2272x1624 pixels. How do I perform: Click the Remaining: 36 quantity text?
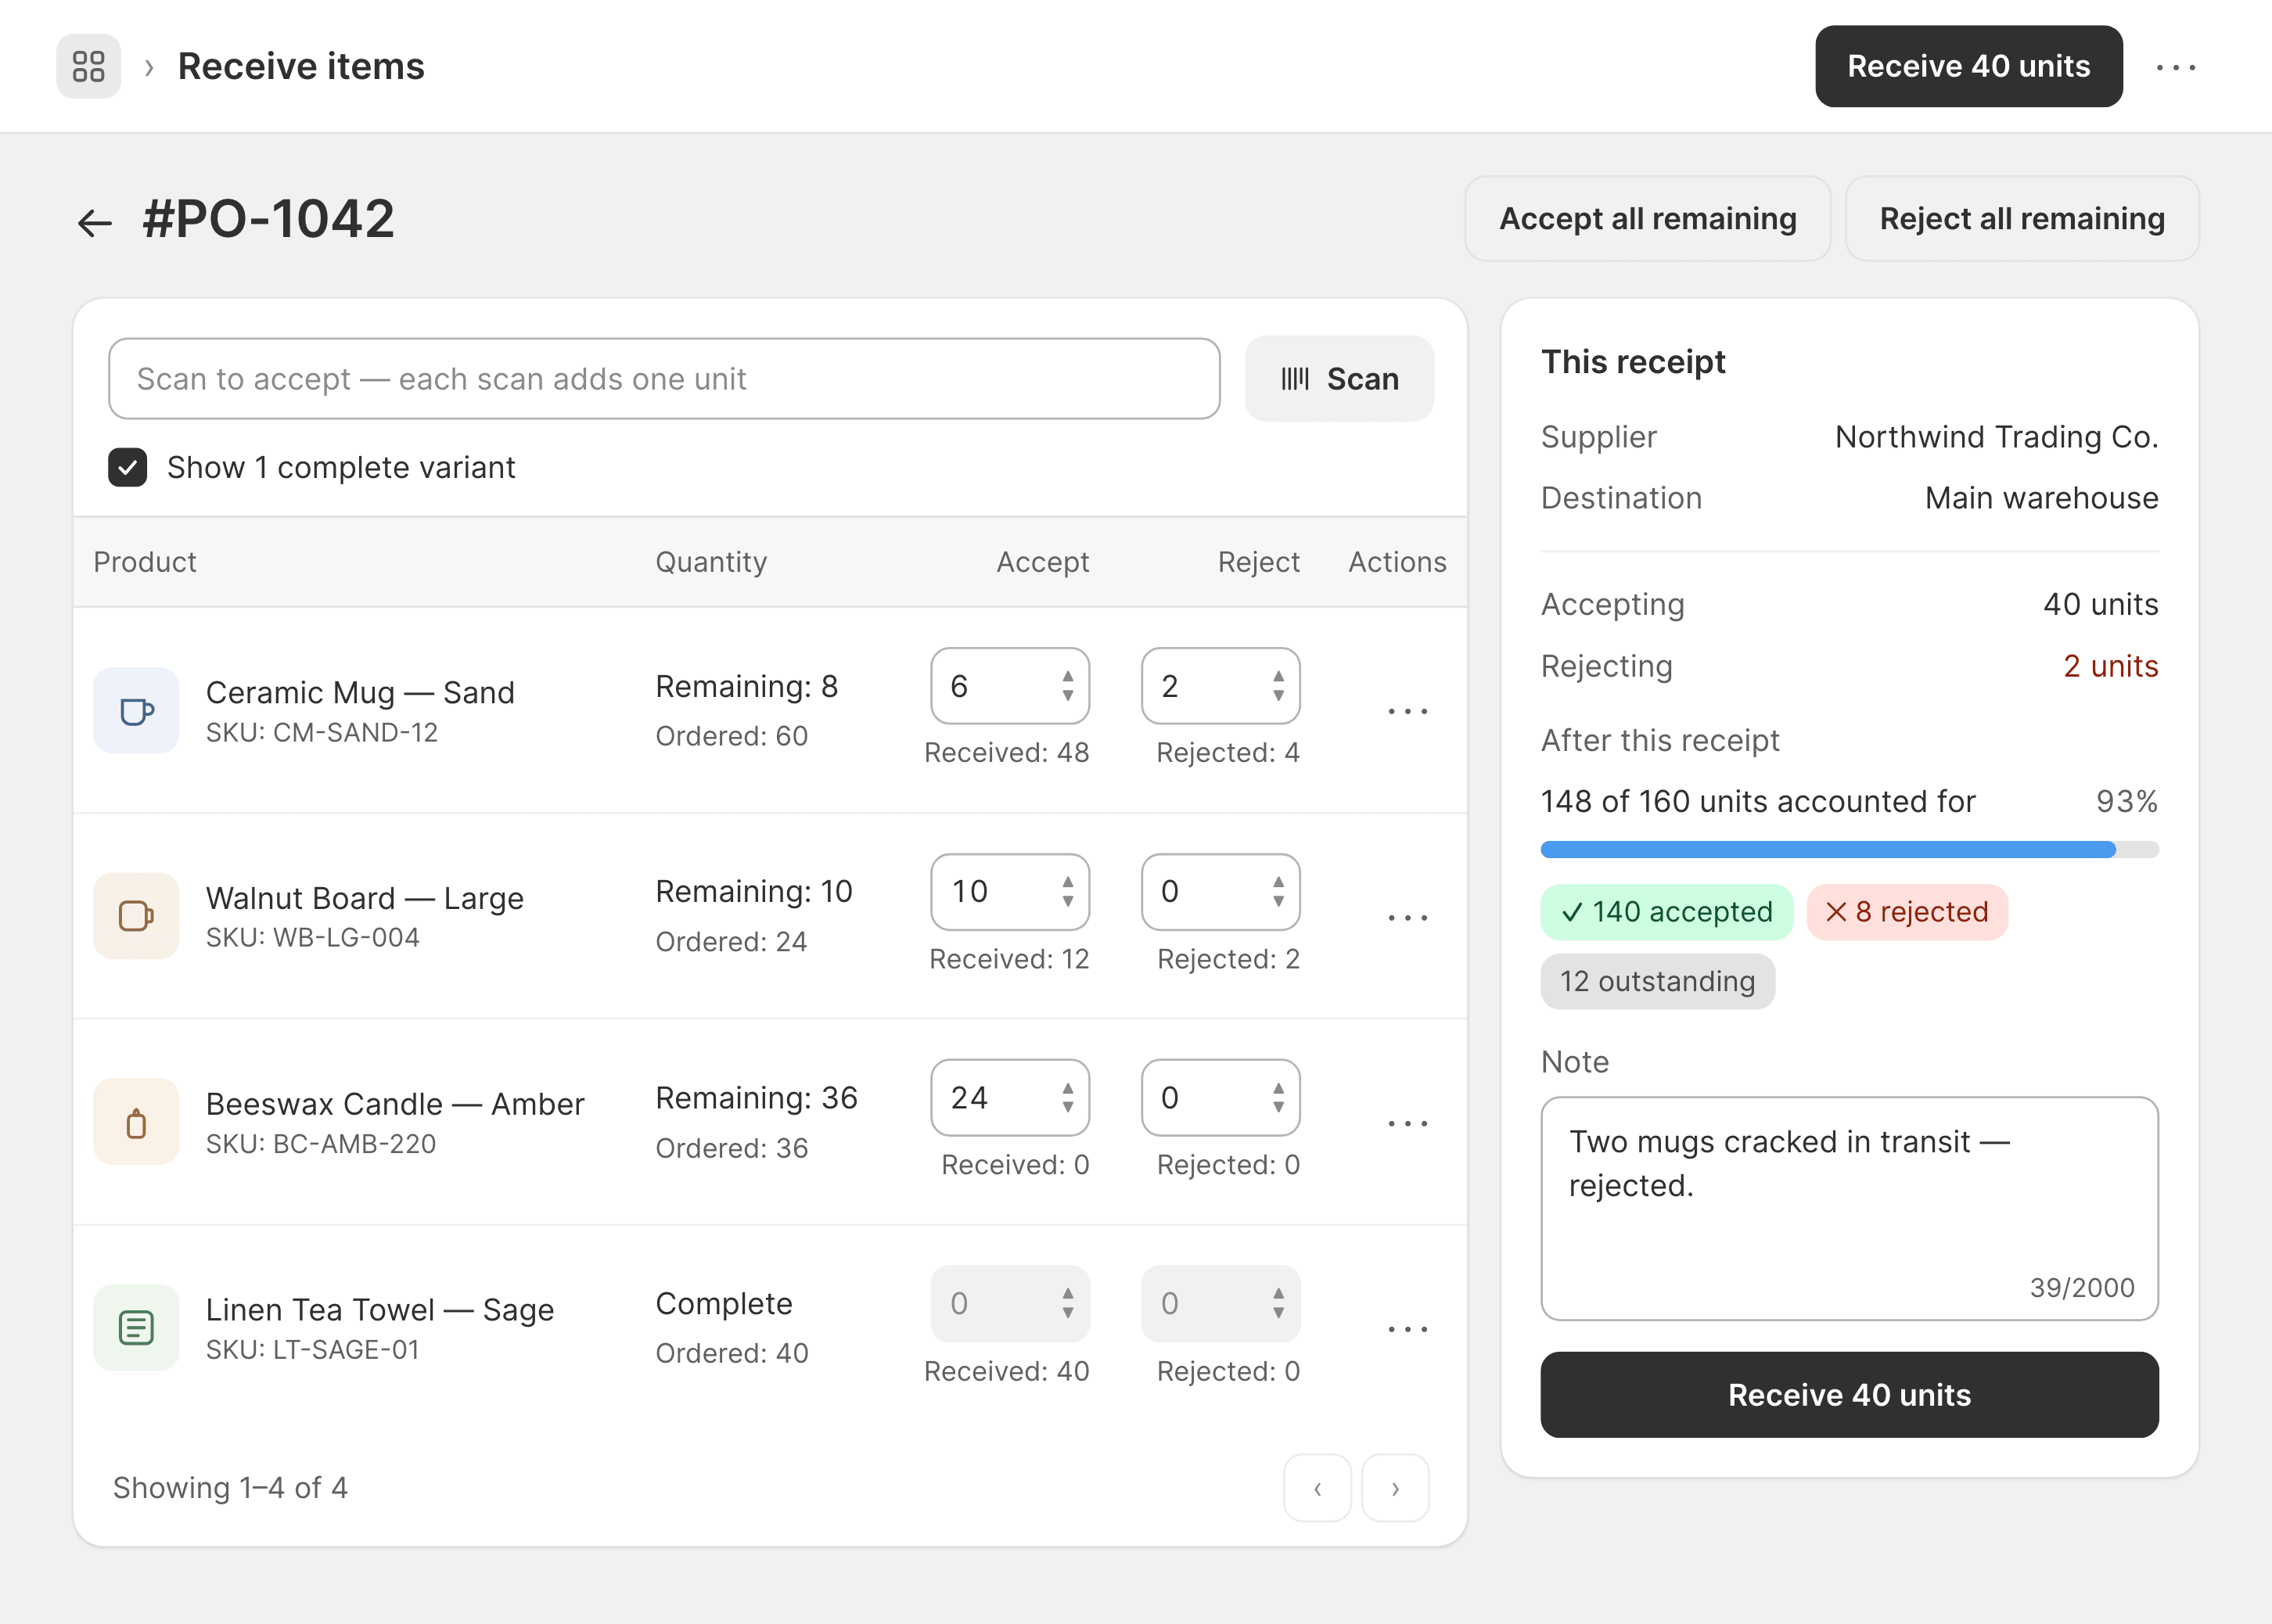(x=756, y=1098)
